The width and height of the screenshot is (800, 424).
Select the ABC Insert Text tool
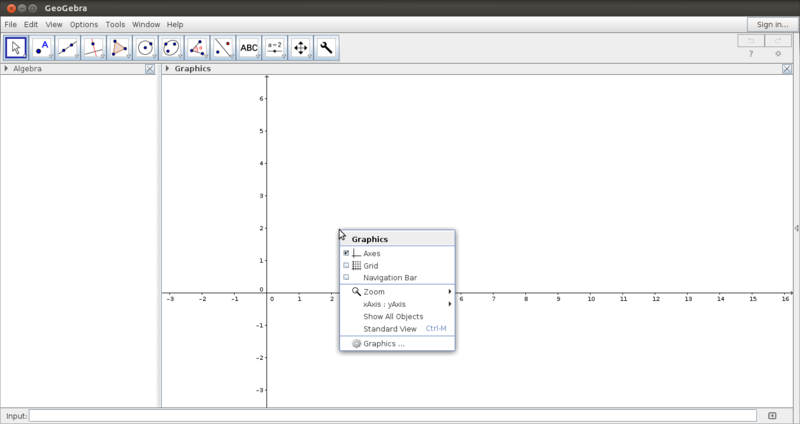tap(249, 48)
